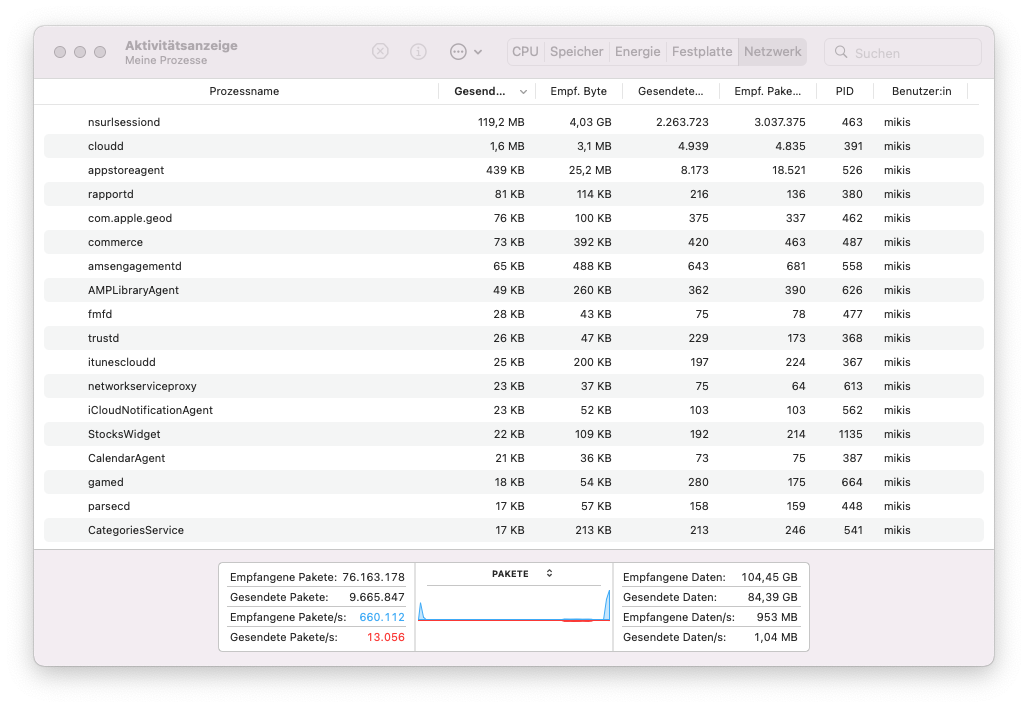1028x708 pixels.
Task: Select the Festplatte tab
Action: coord(702,52)
